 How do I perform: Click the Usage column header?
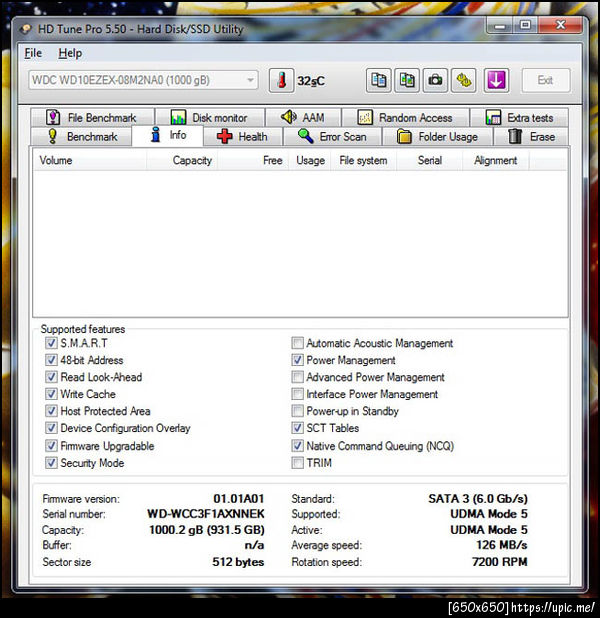(311, 160)
